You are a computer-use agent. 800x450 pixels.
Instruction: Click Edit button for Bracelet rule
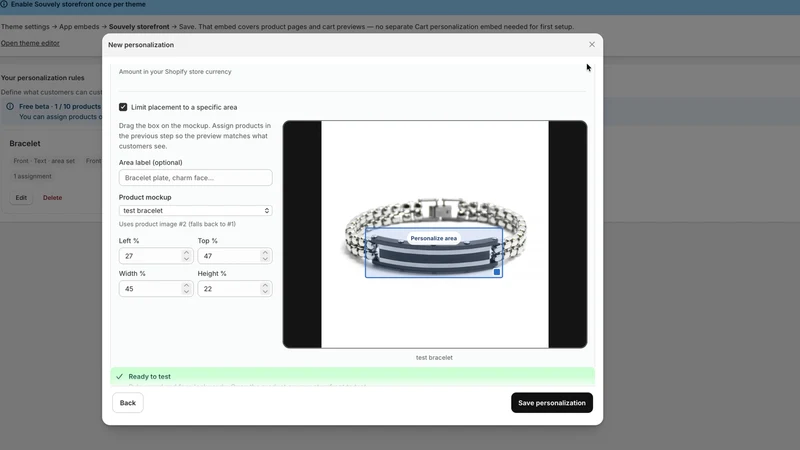point(21,197)
